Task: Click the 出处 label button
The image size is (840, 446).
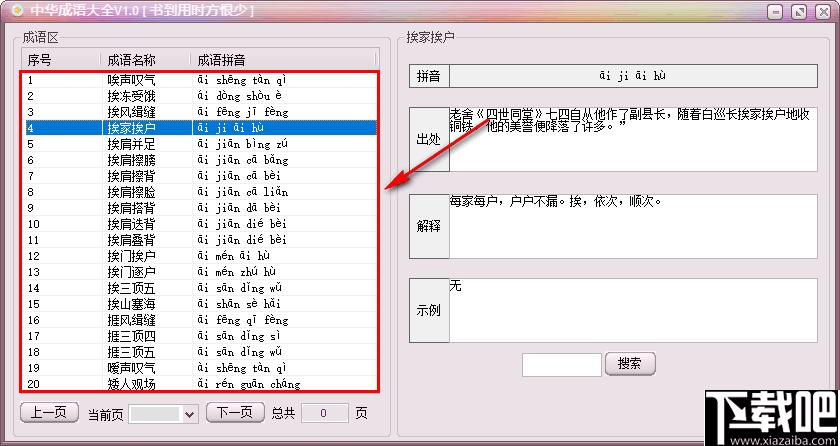Action: [429, 140]
